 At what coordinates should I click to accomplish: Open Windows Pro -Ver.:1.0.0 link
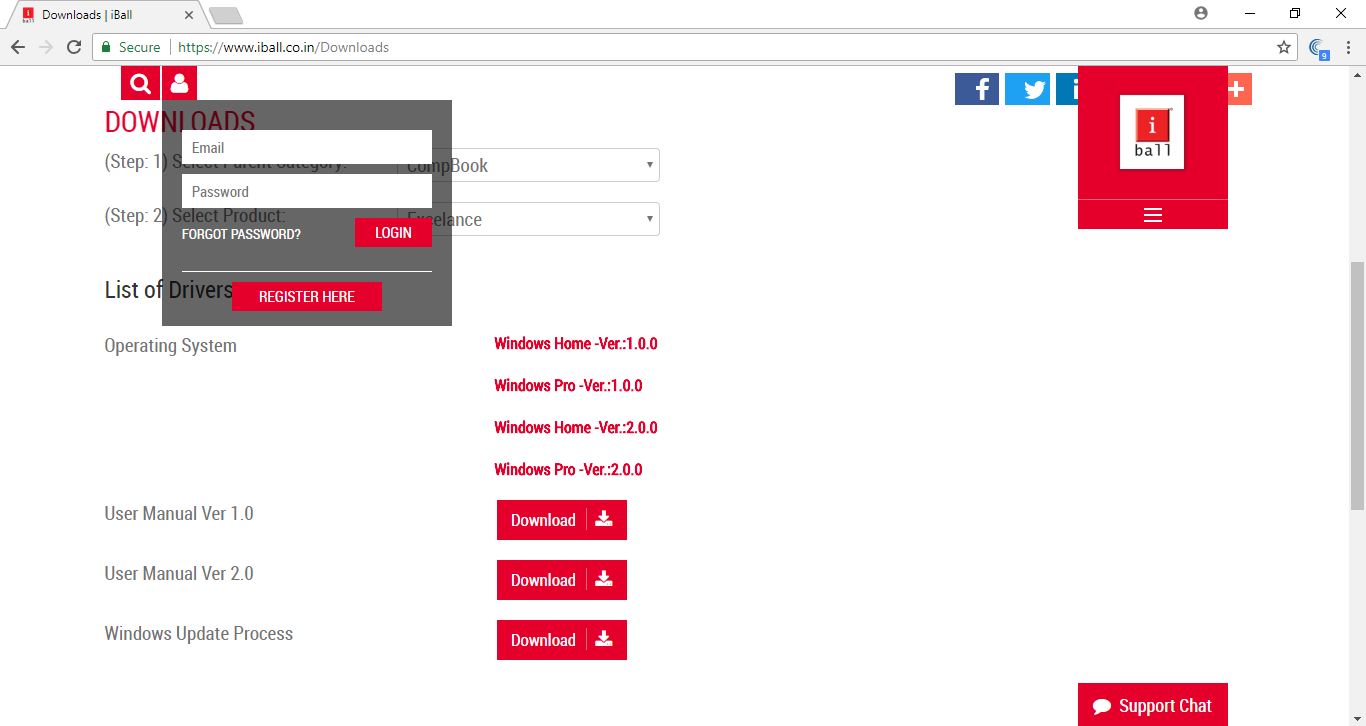568,385
